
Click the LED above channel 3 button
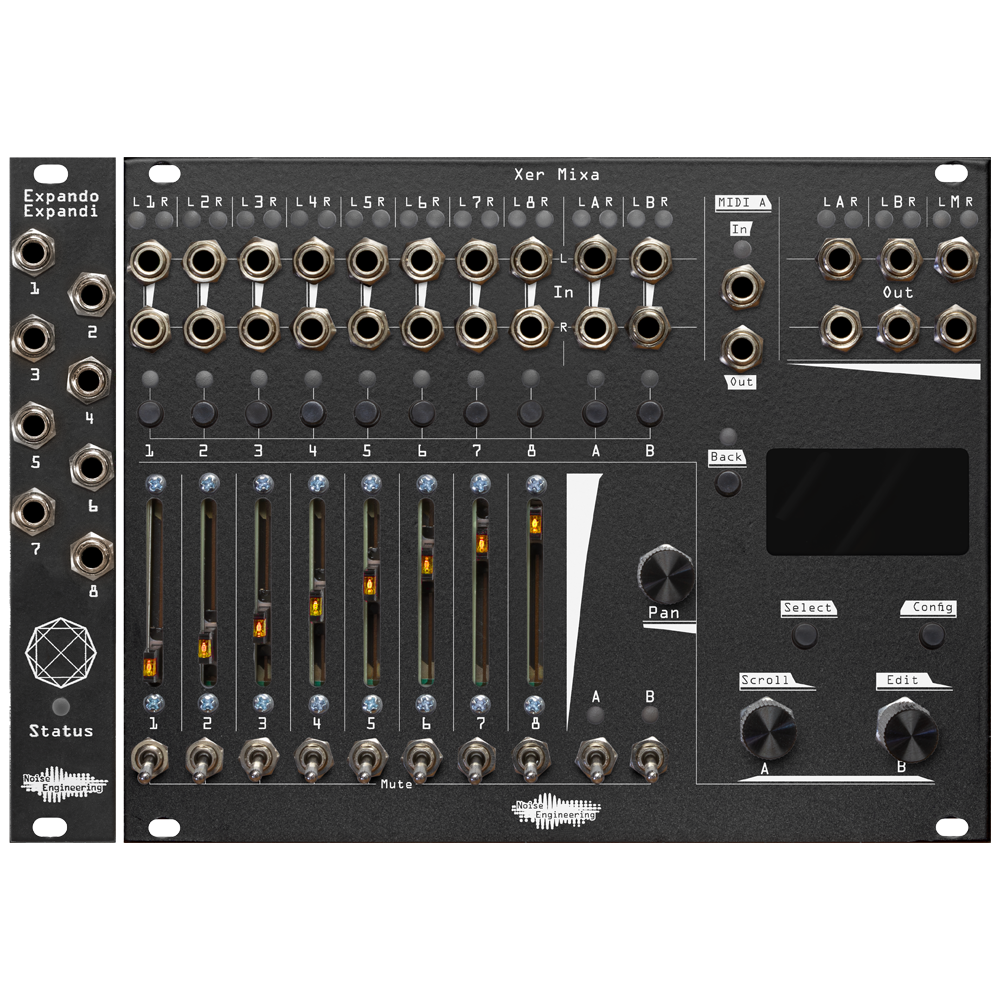coord(259,378)
